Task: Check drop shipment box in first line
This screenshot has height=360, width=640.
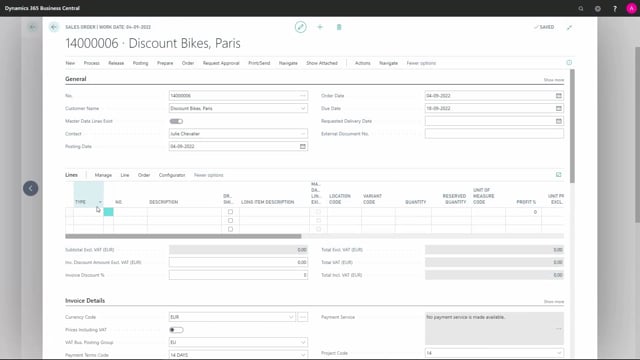Action: (x=230, y=212)
